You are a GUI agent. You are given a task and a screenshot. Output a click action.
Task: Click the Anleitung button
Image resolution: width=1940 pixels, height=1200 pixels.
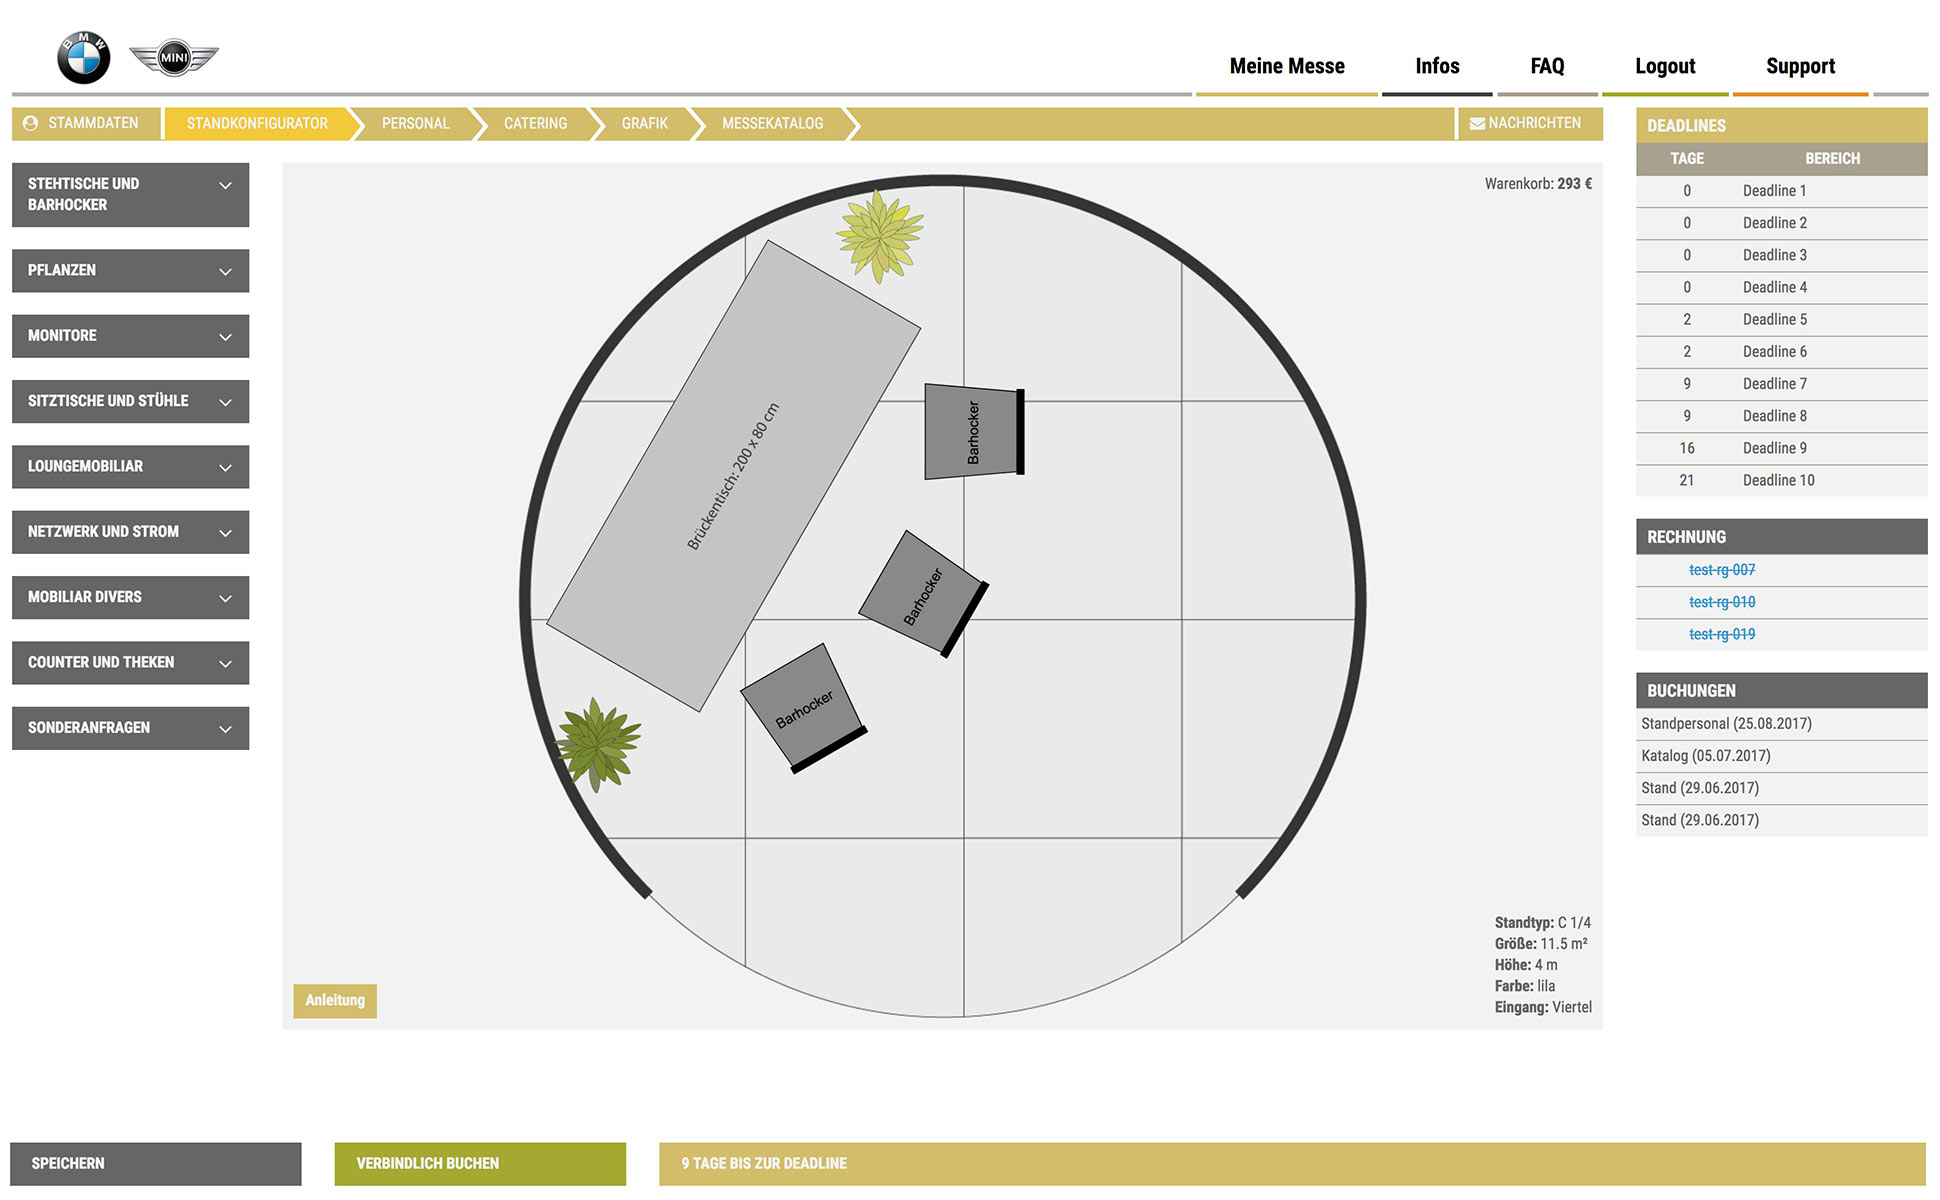click(x=335, y=1000)
